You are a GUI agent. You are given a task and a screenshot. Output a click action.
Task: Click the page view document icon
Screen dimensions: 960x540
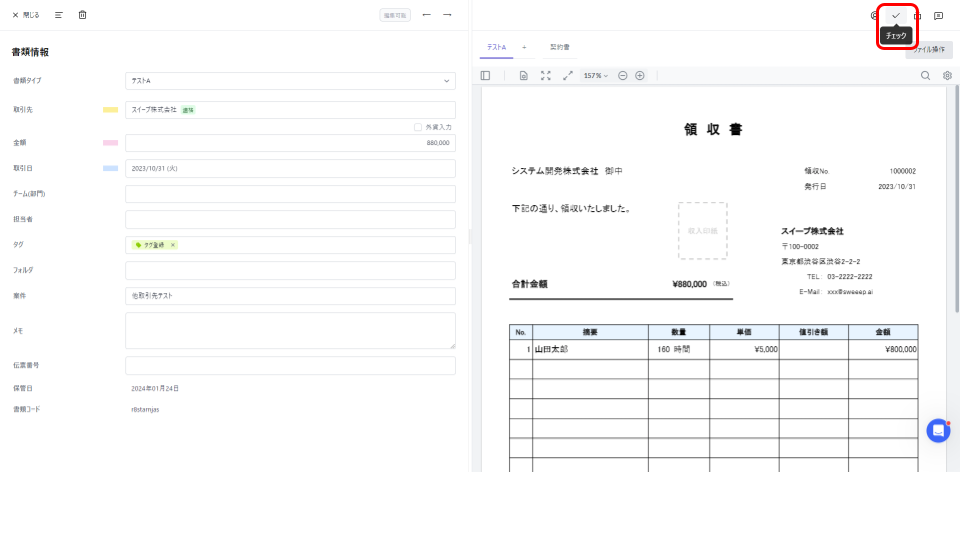click(523, 76)
